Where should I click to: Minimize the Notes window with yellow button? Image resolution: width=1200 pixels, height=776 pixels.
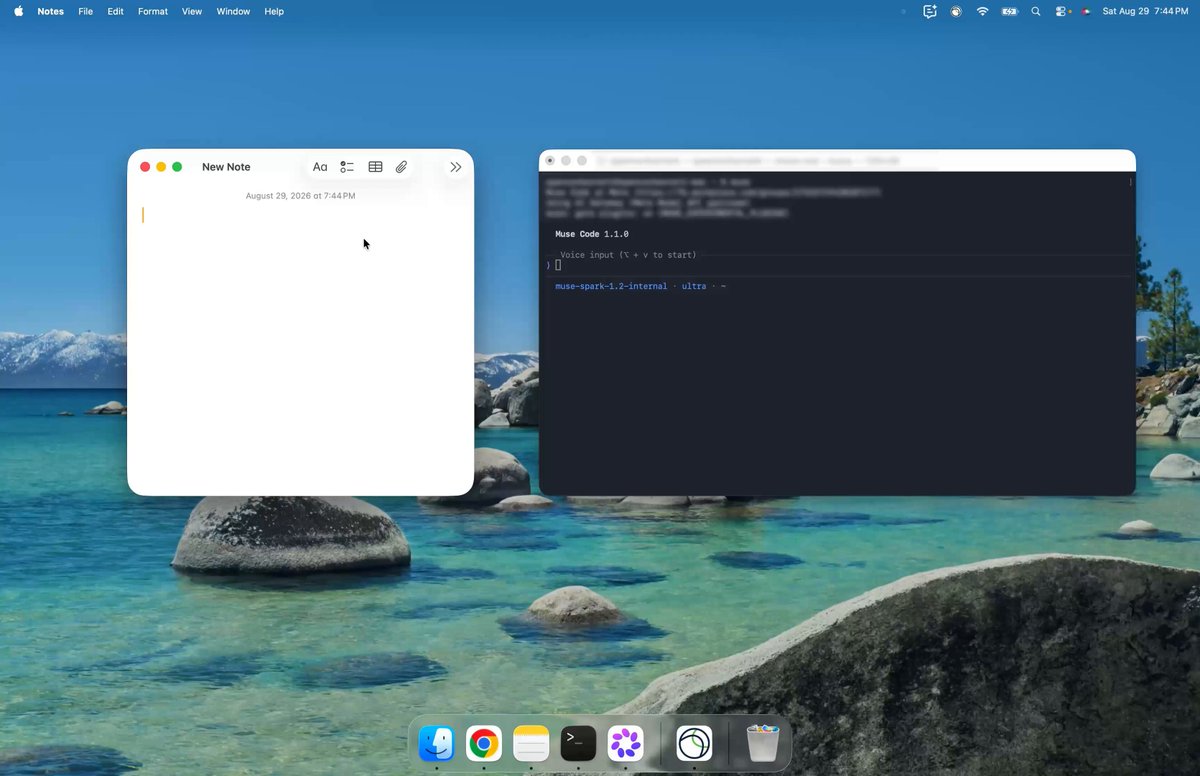point(161,167)
